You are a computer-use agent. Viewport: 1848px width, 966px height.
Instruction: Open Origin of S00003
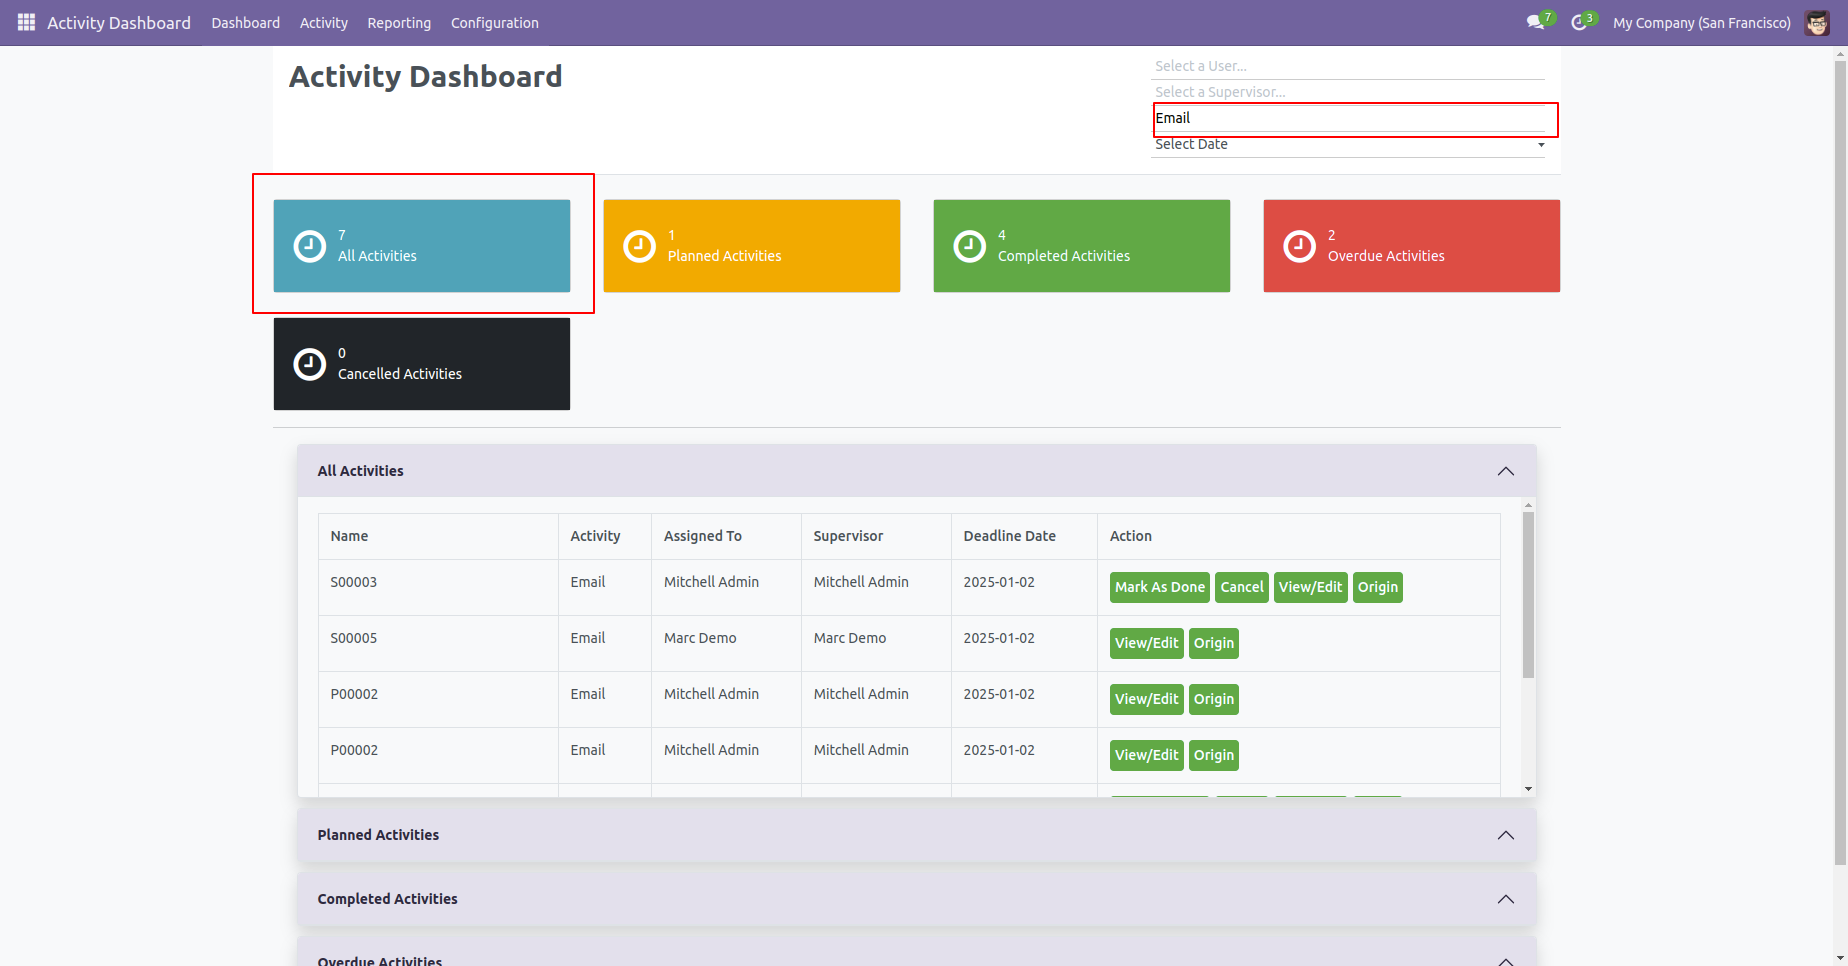(x=1378, y=587)
